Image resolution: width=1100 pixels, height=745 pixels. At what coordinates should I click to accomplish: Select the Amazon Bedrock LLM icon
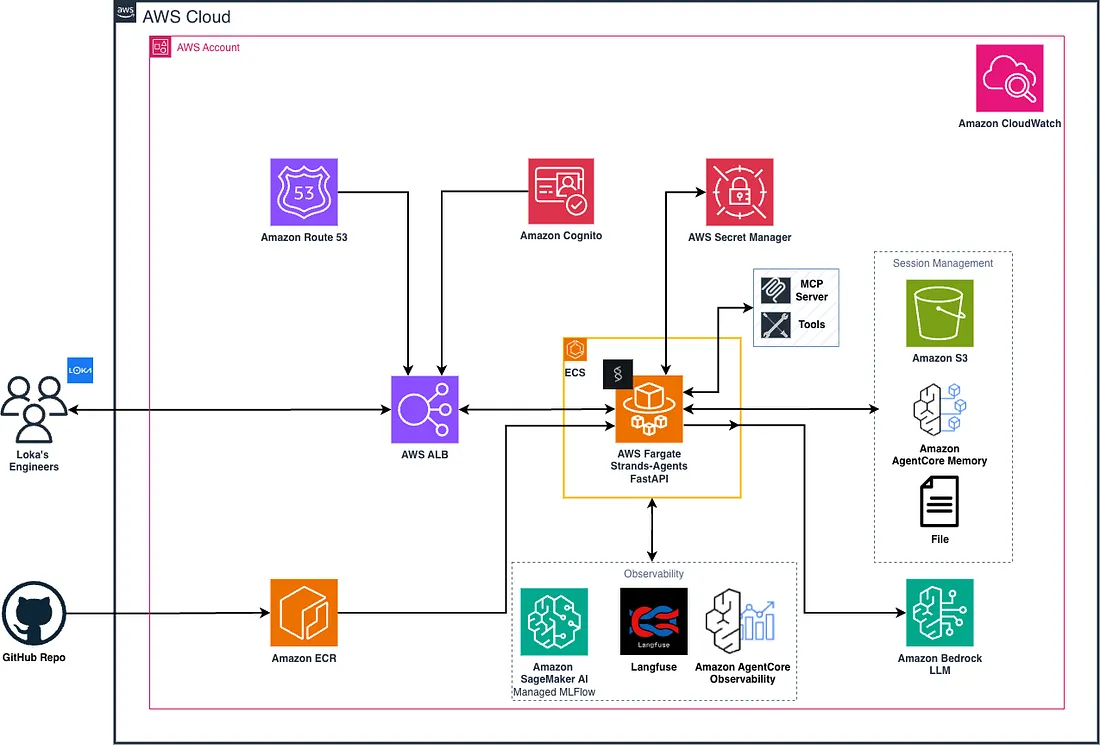tap(939, 612)
